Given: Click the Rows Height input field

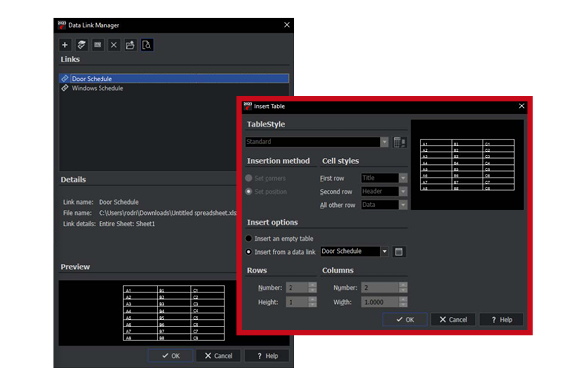Looking at the screenshot, I should (x=297, y=302).
